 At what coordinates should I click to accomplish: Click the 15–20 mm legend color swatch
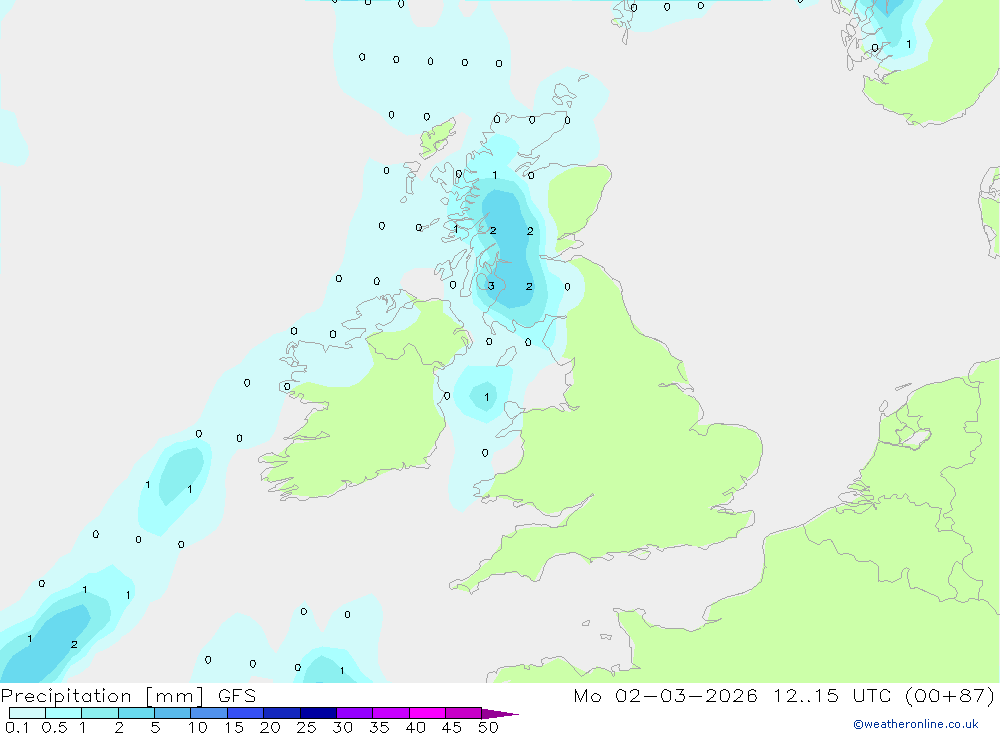pyautogui.click(x=246, y=713)
